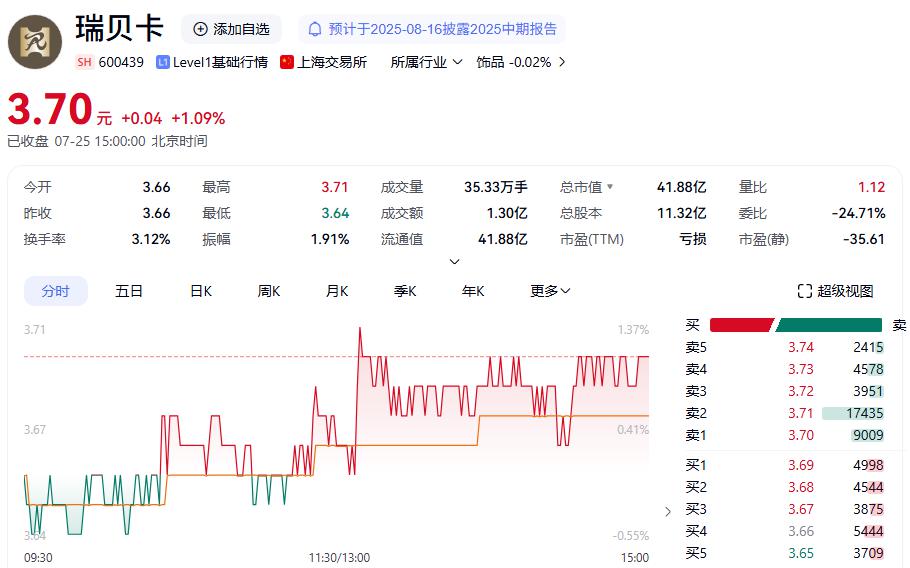The image size is (910, 568).
Task: Collapse order book with side arrow
Action: (x=668, y=512)
